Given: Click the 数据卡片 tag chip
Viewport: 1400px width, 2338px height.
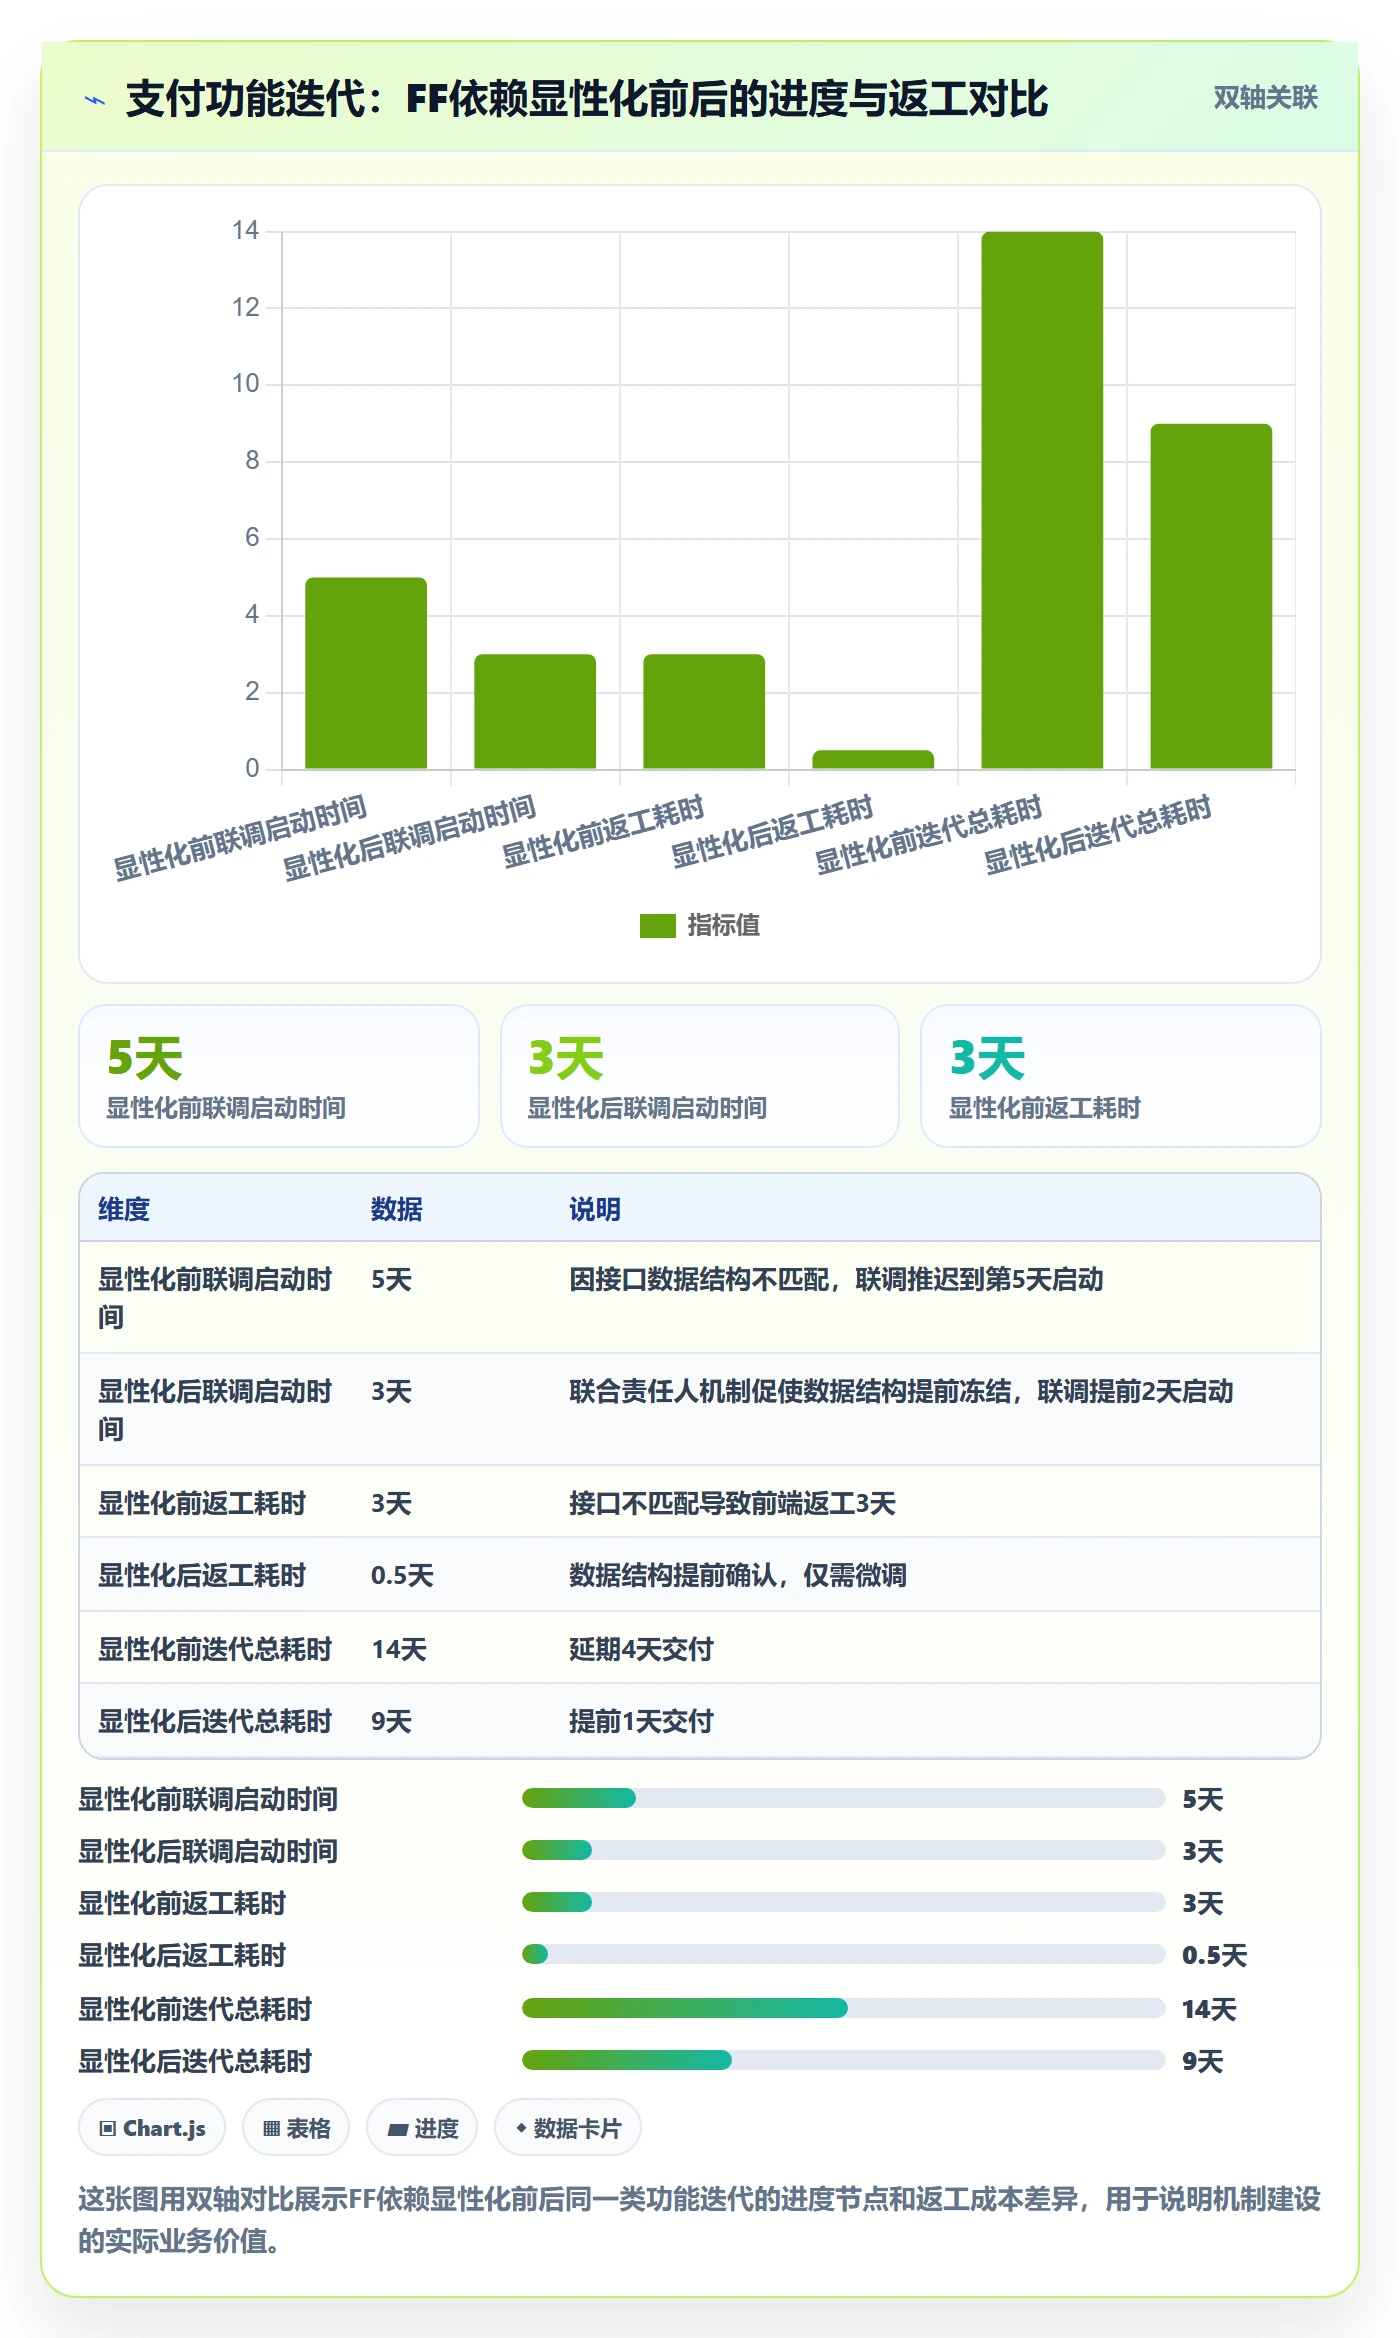Looking at the screenshot, I should 567,2128.
